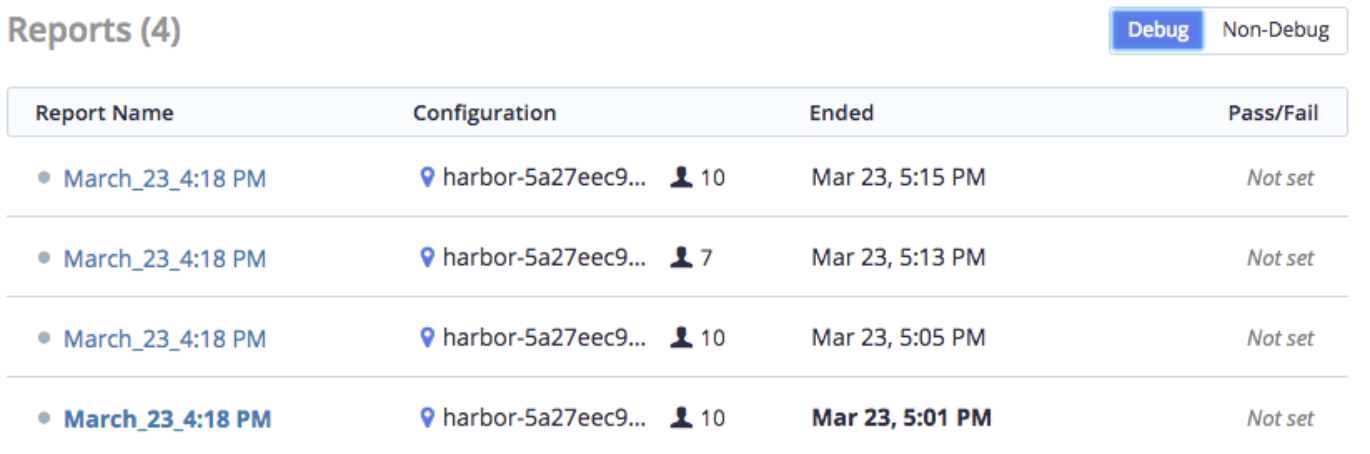Click location pin icon in first report row

tap(427, 178)
